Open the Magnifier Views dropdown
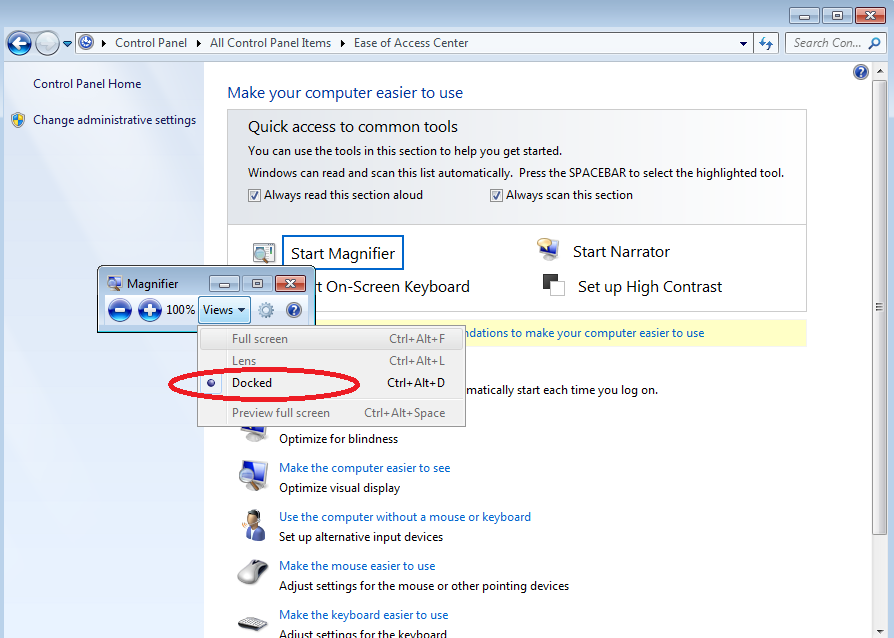Screen dimensions: 894x638 224,310
